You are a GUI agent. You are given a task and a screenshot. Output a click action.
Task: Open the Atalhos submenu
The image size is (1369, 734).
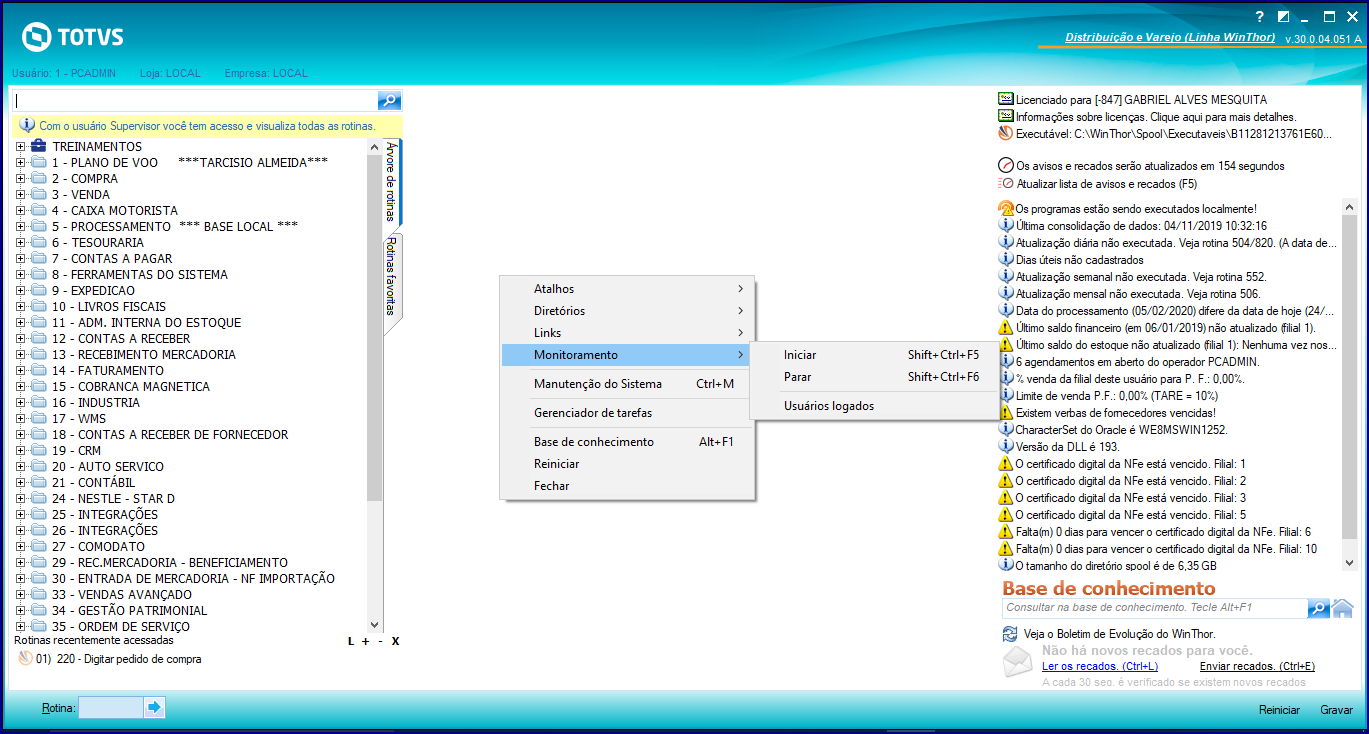(627, 289)
